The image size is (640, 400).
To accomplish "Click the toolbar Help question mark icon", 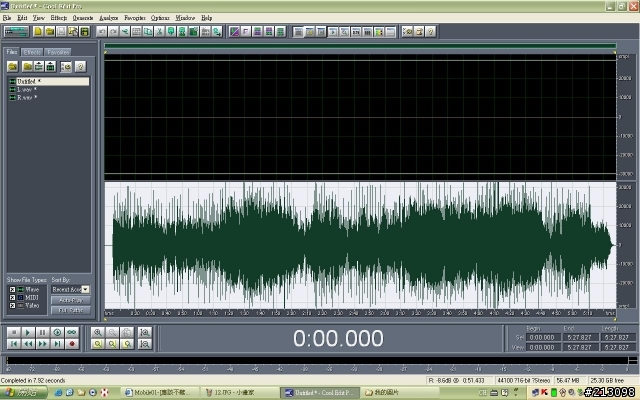I will (x=430, y=31).
